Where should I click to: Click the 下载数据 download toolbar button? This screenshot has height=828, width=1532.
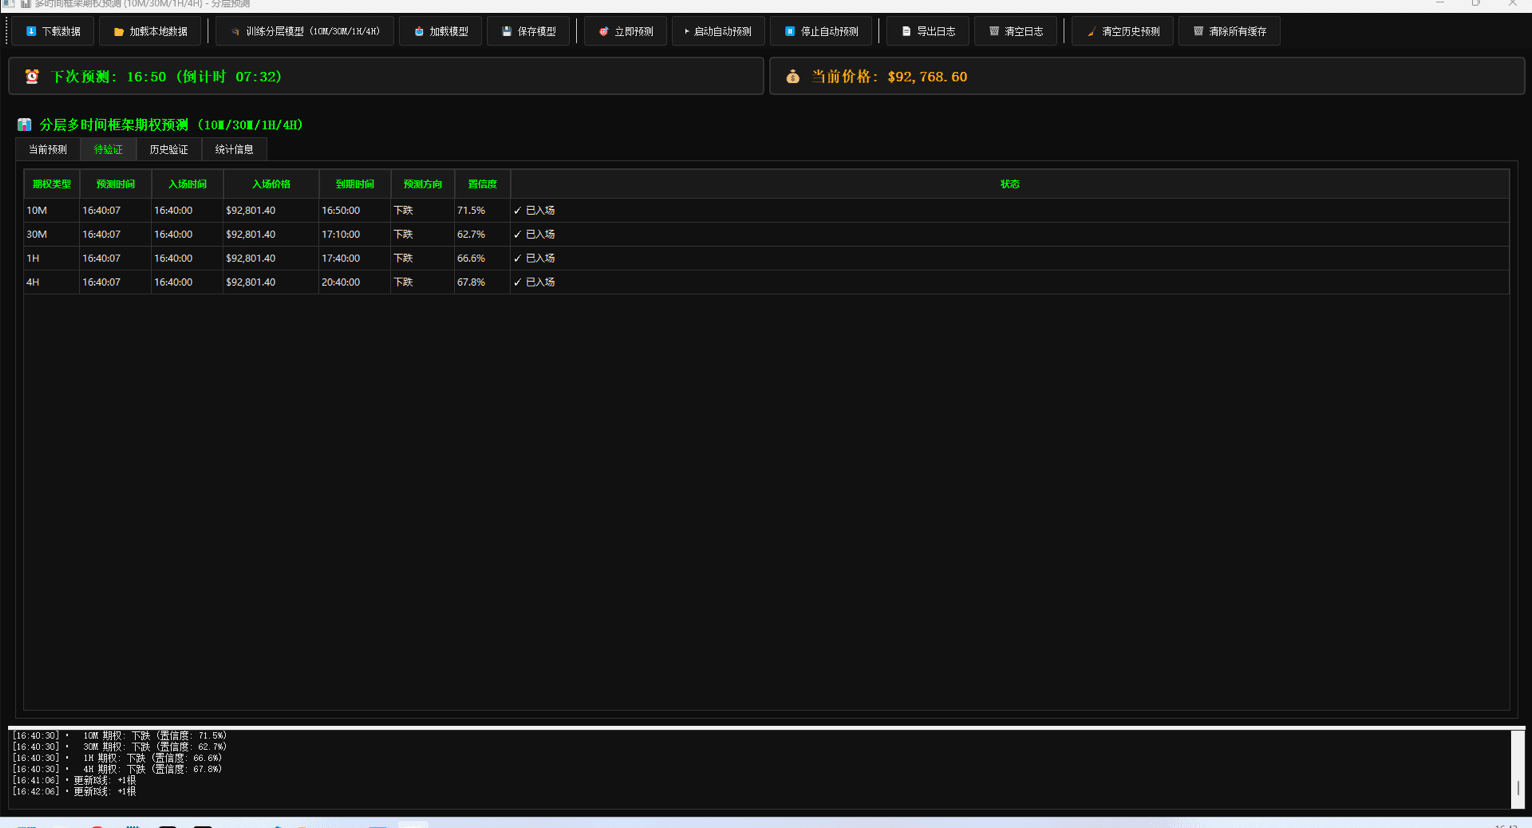[53, 31]
